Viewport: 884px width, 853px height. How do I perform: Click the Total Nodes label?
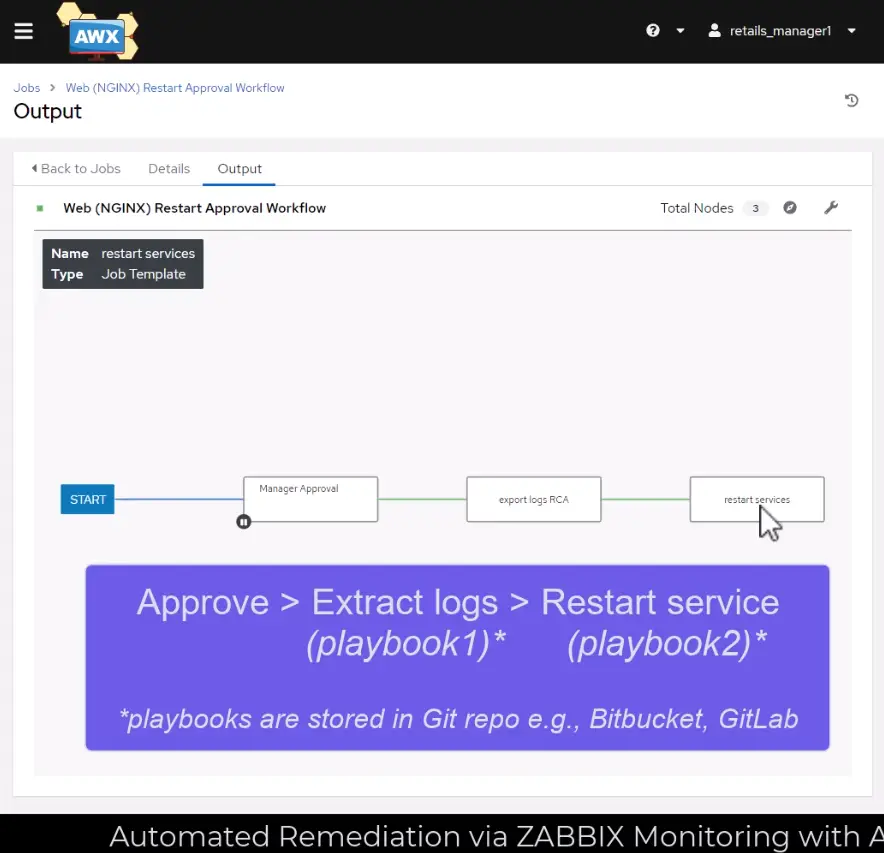click(696, 208)
